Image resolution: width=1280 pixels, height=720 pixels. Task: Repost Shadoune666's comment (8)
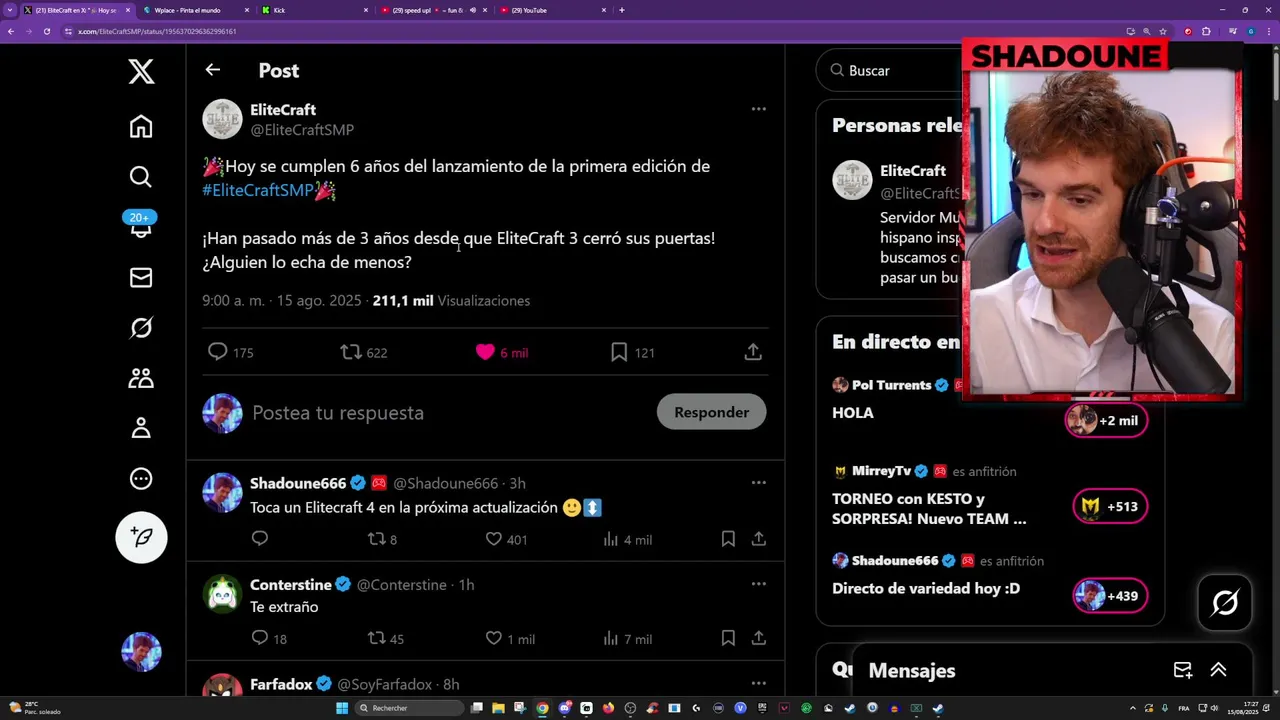383,539
